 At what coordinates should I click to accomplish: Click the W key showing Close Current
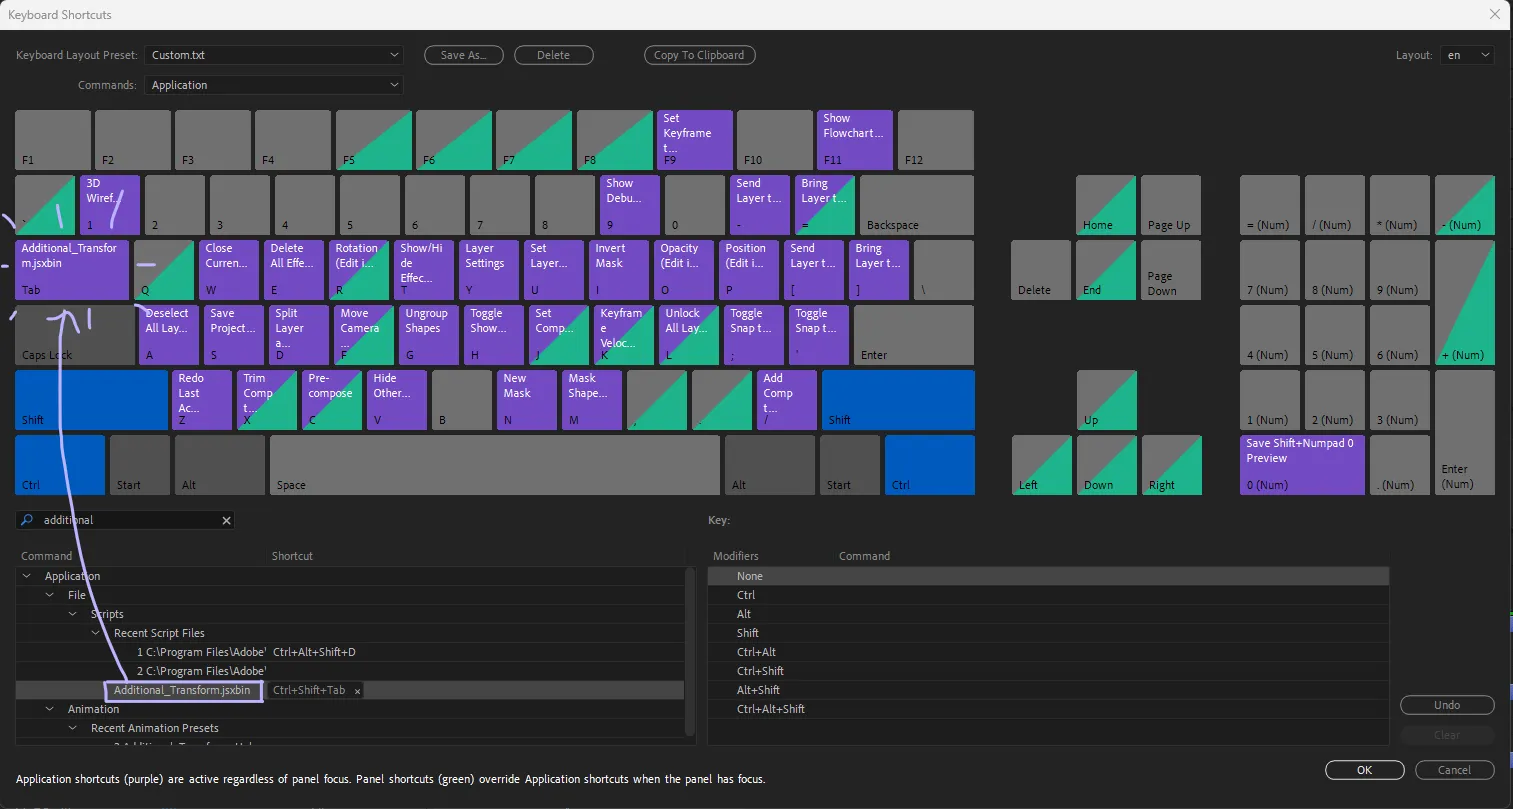(x=230, y=270)
